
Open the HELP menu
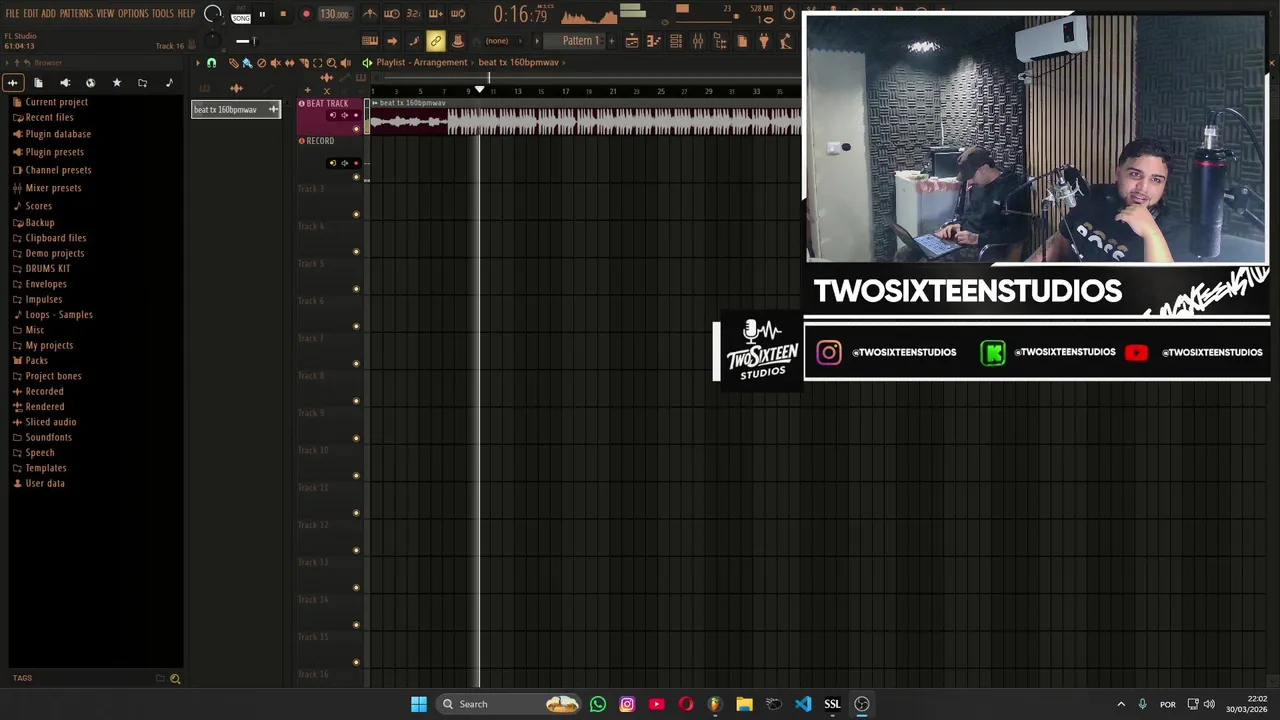click(x=186, y=13)
